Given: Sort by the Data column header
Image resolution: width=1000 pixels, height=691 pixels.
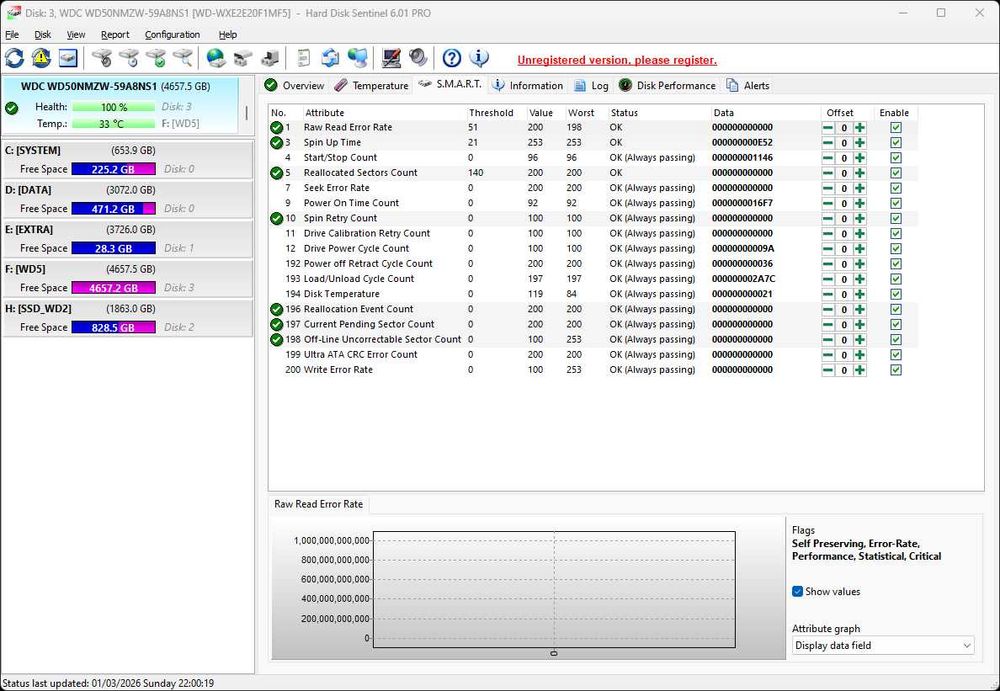Looking at the screenshot, I should pyautogui.click(x=766, y=112).
